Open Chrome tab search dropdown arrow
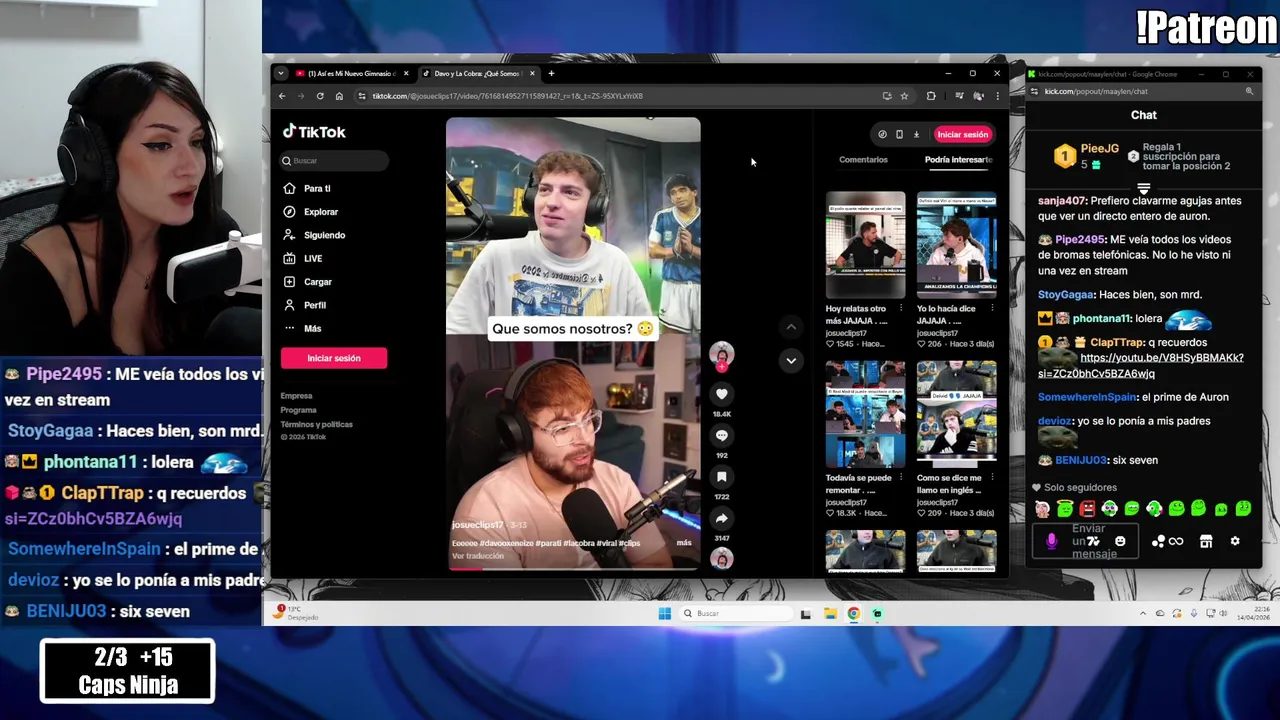Image resolution: width=1280 pixels, height=720 pixels. point(281,73)
